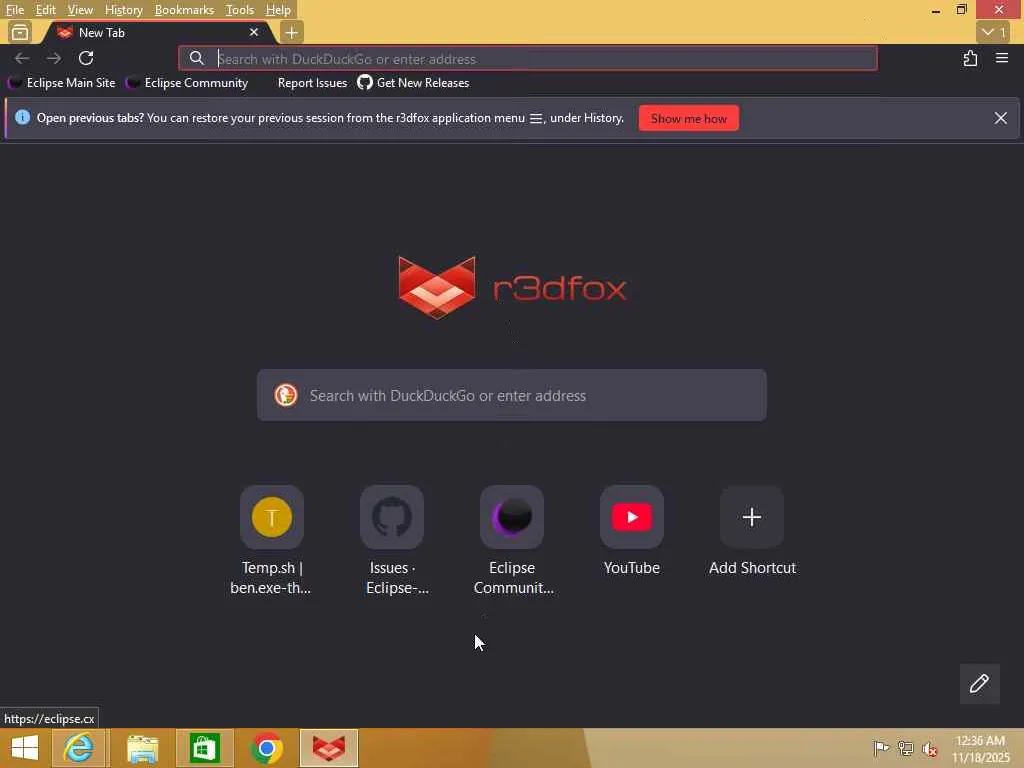The height and width of the screenshot is (768, 1024).
Task: Reload the current page
Action: [86, 58]
